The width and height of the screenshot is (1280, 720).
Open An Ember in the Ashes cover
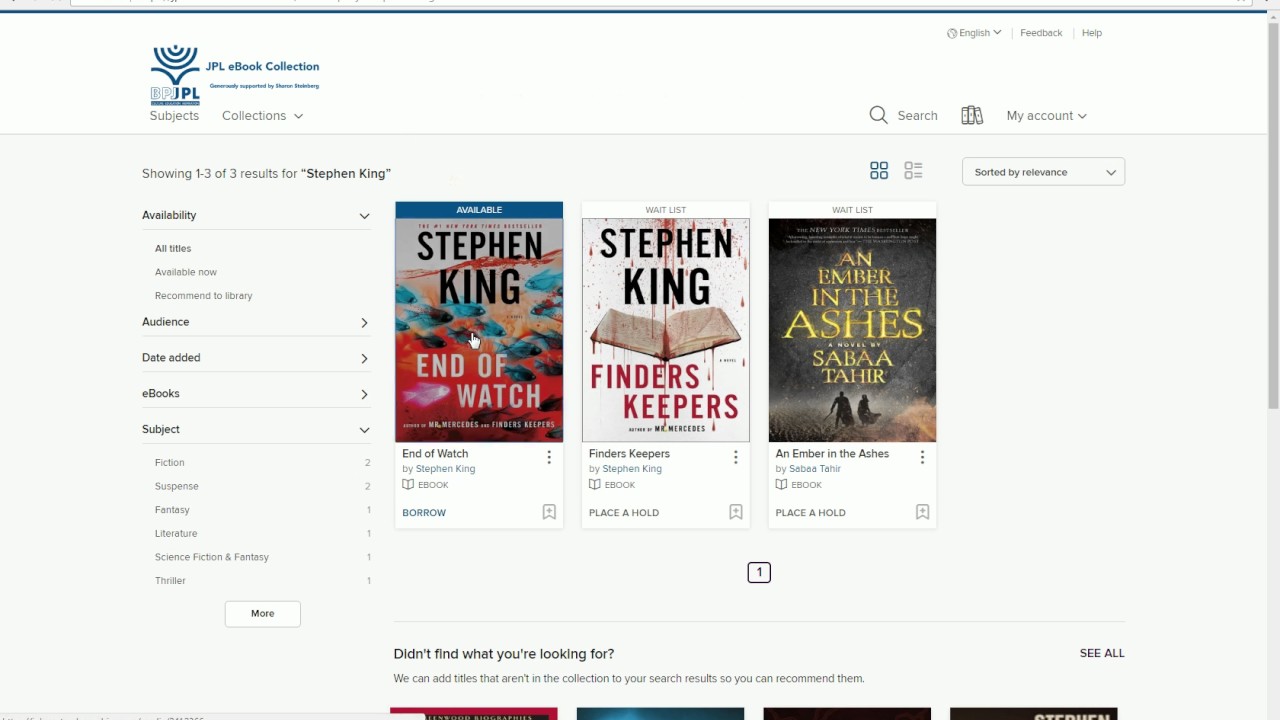click(852, 330)
